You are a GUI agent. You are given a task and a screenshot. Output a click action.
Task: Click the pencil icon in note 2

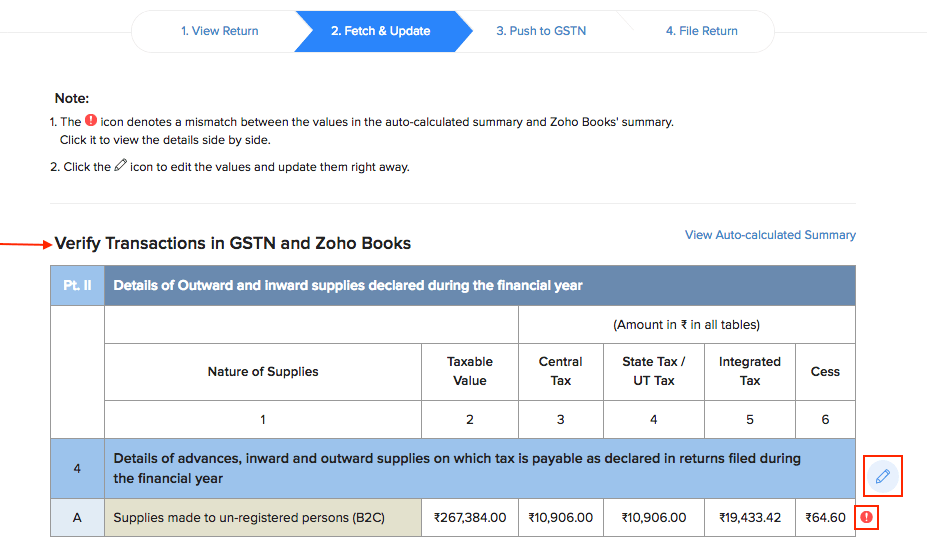point(120,166)
